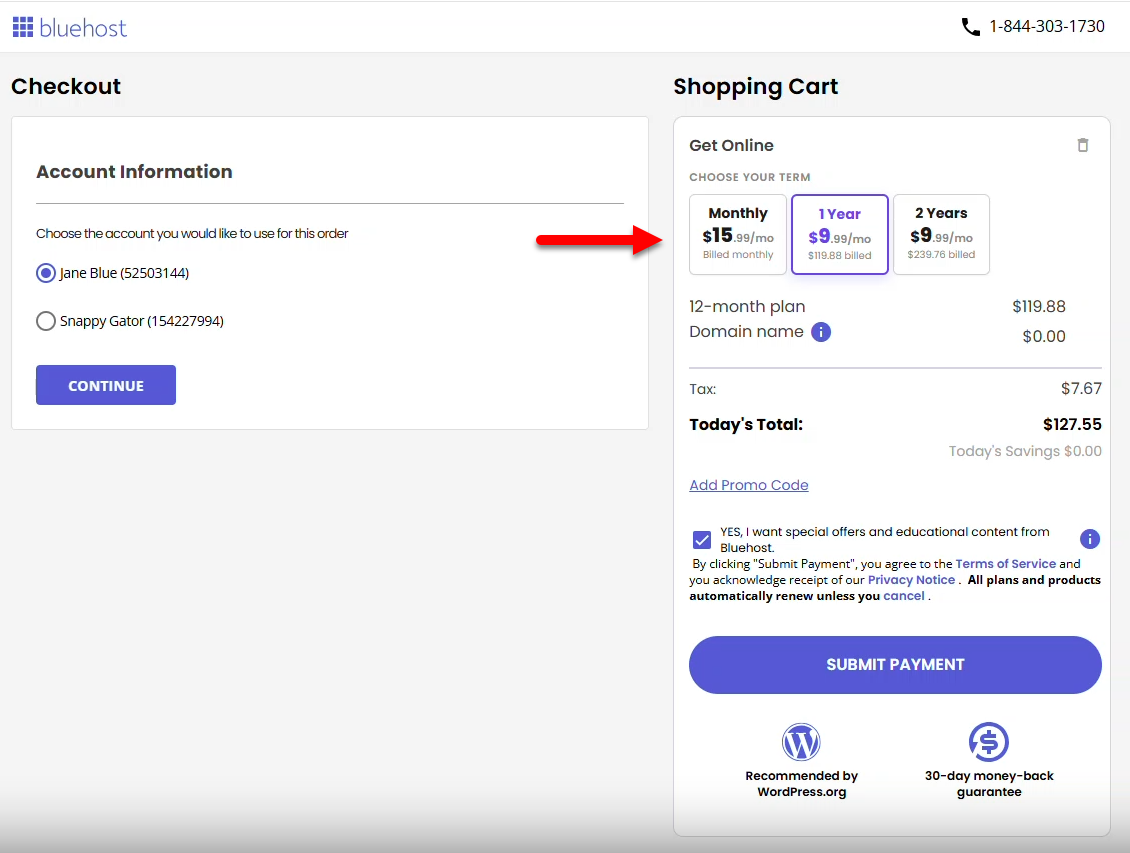Open info icon beside special offers
Image resolution: width=1130 pixels, height=853 pixels.
click(1090, 539)
